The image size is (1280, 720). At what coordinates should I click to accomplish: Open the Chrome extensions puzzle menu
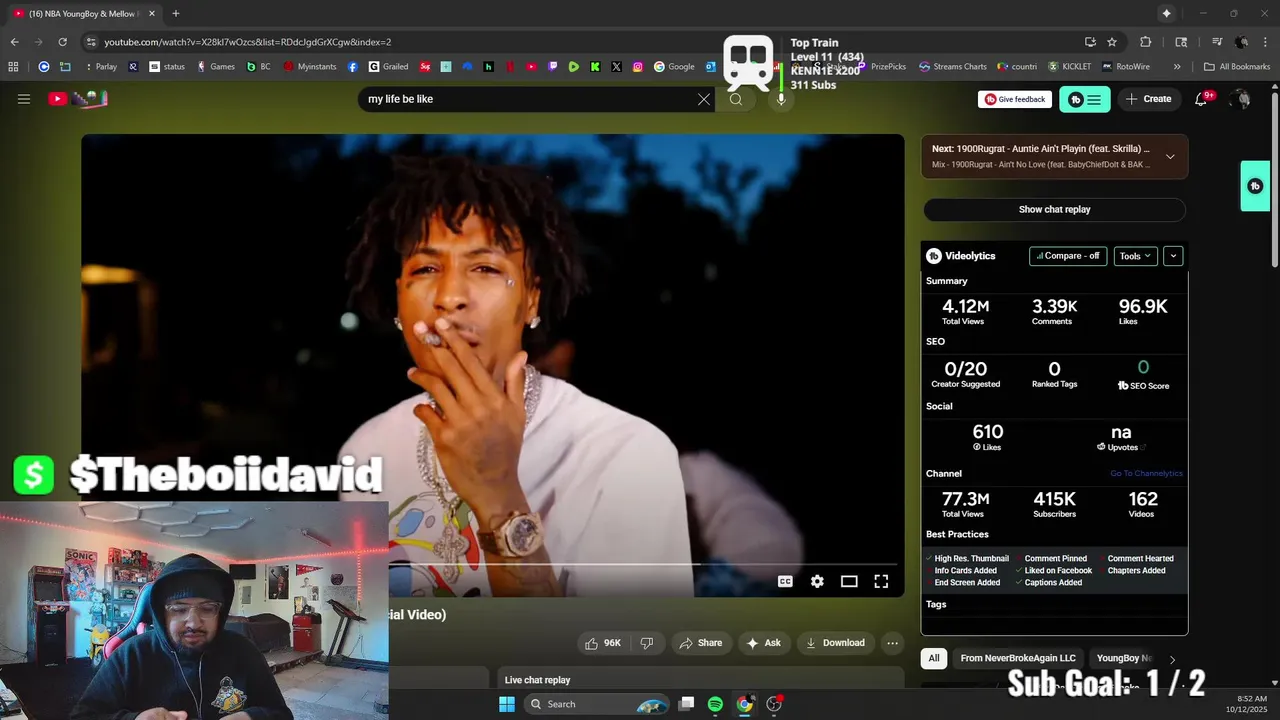(x=1146, y=42)
